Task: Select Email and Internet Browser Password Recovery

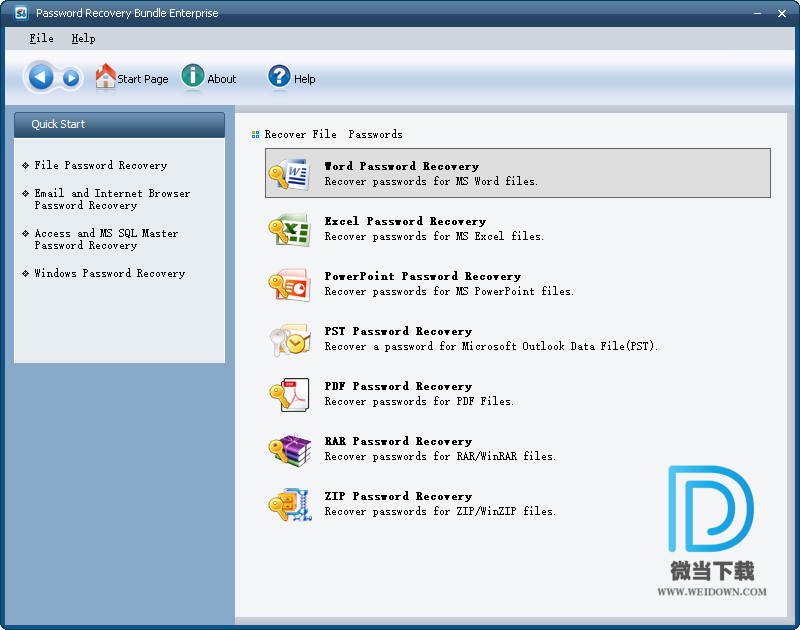Action: click(112, 199)
